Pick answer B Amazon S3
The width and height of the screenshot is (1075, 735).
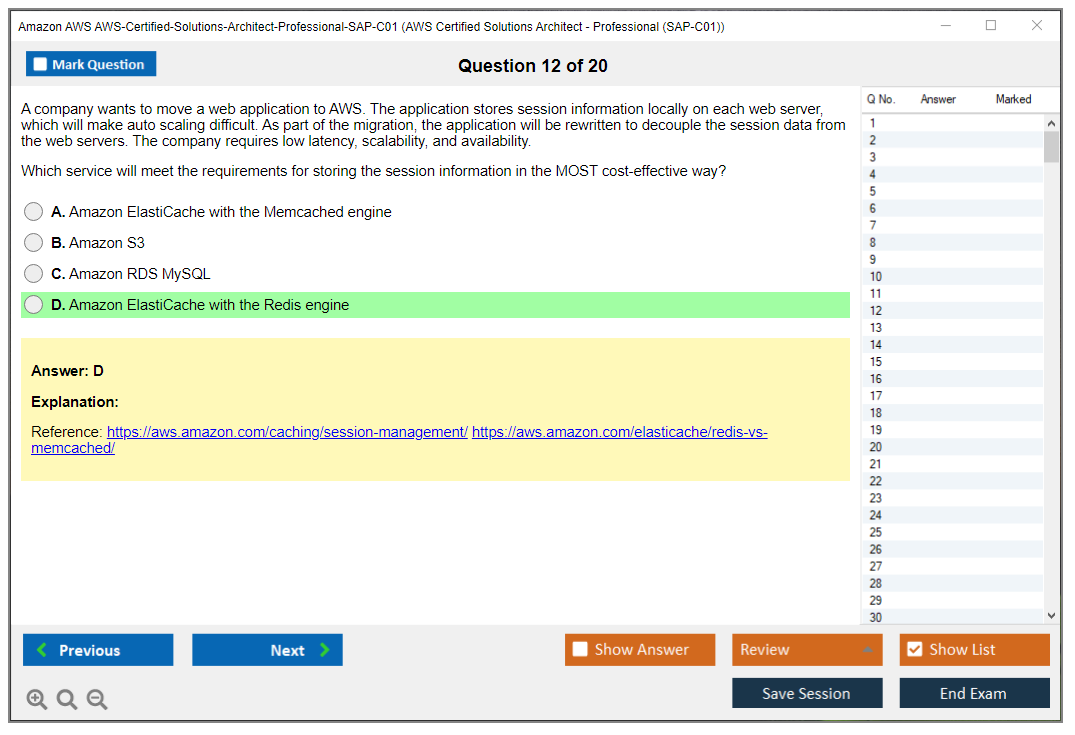tap(34, 243)
